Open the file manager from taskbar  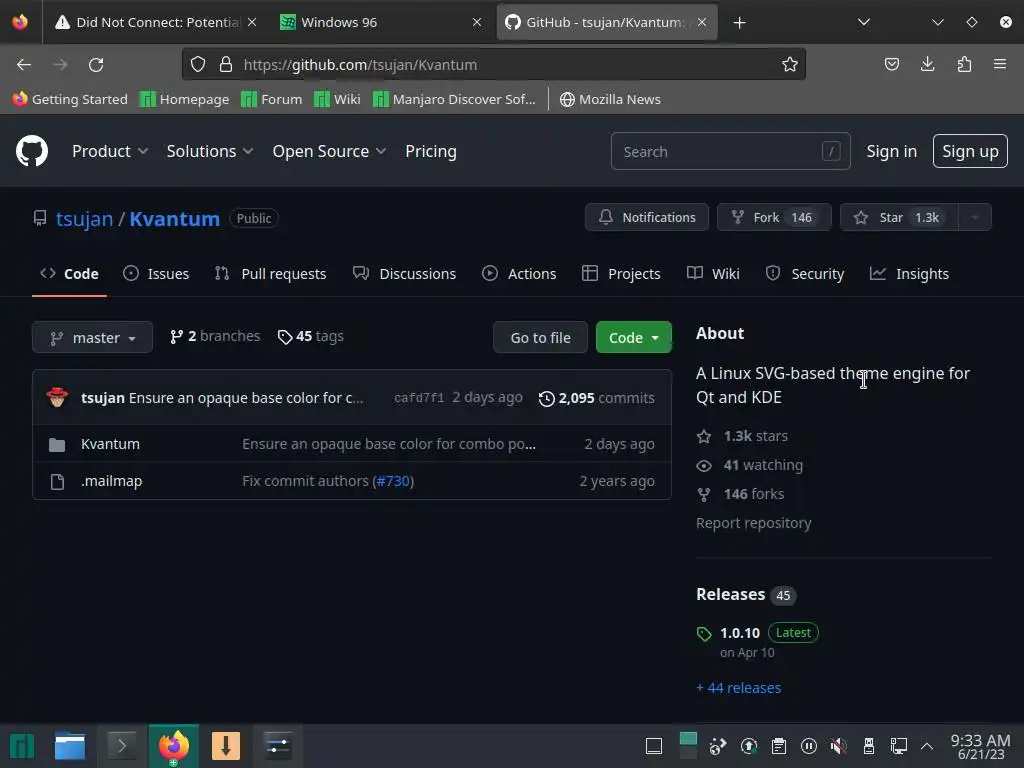coord(70,746)
